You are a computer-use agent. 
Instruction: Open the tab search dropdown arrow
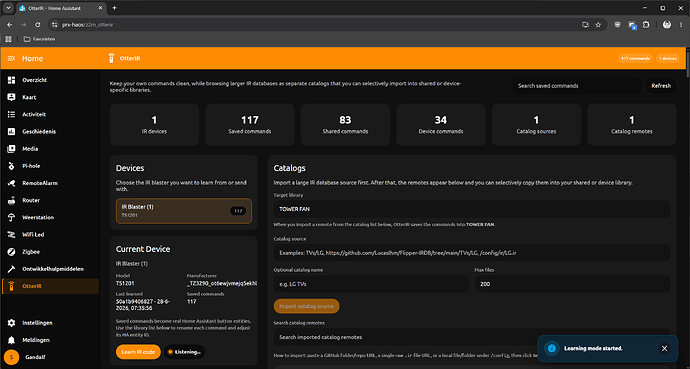click(8, 8)
